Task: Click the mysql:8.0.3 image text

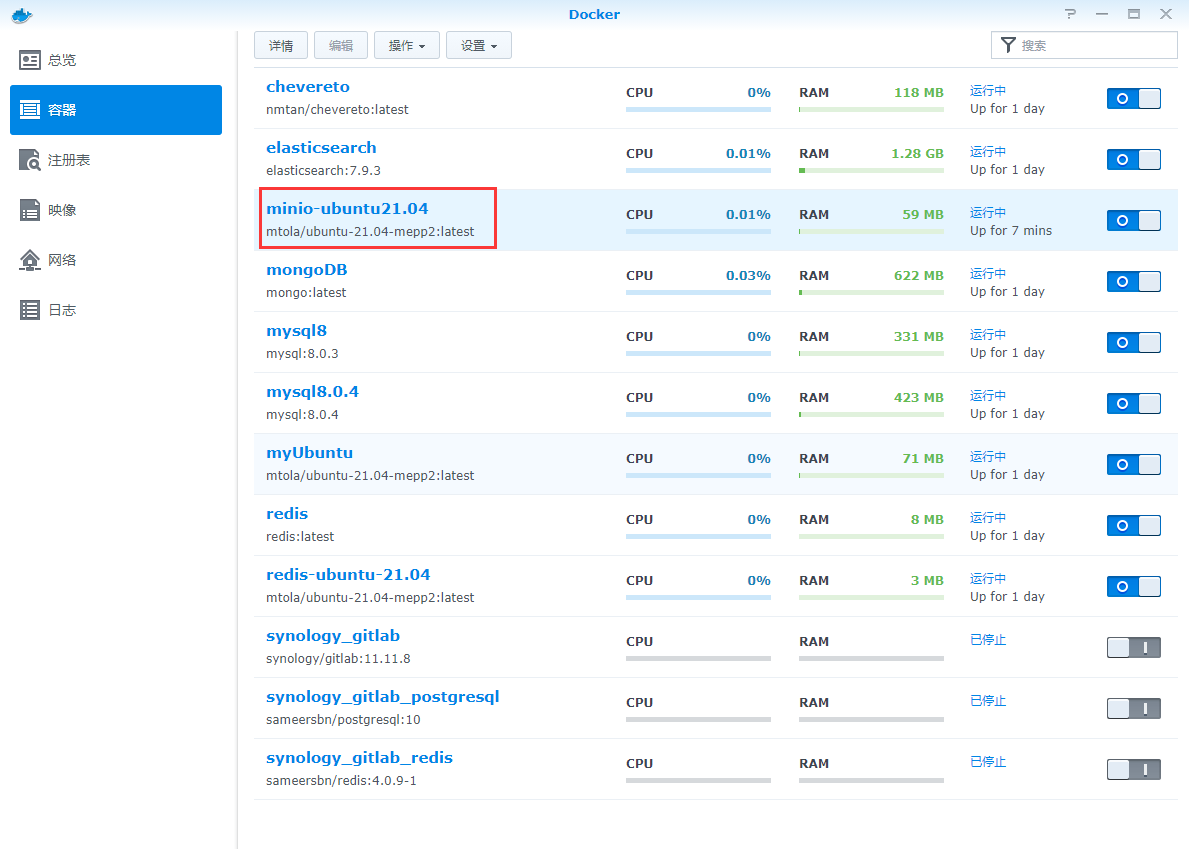Action: click(302, 353)
